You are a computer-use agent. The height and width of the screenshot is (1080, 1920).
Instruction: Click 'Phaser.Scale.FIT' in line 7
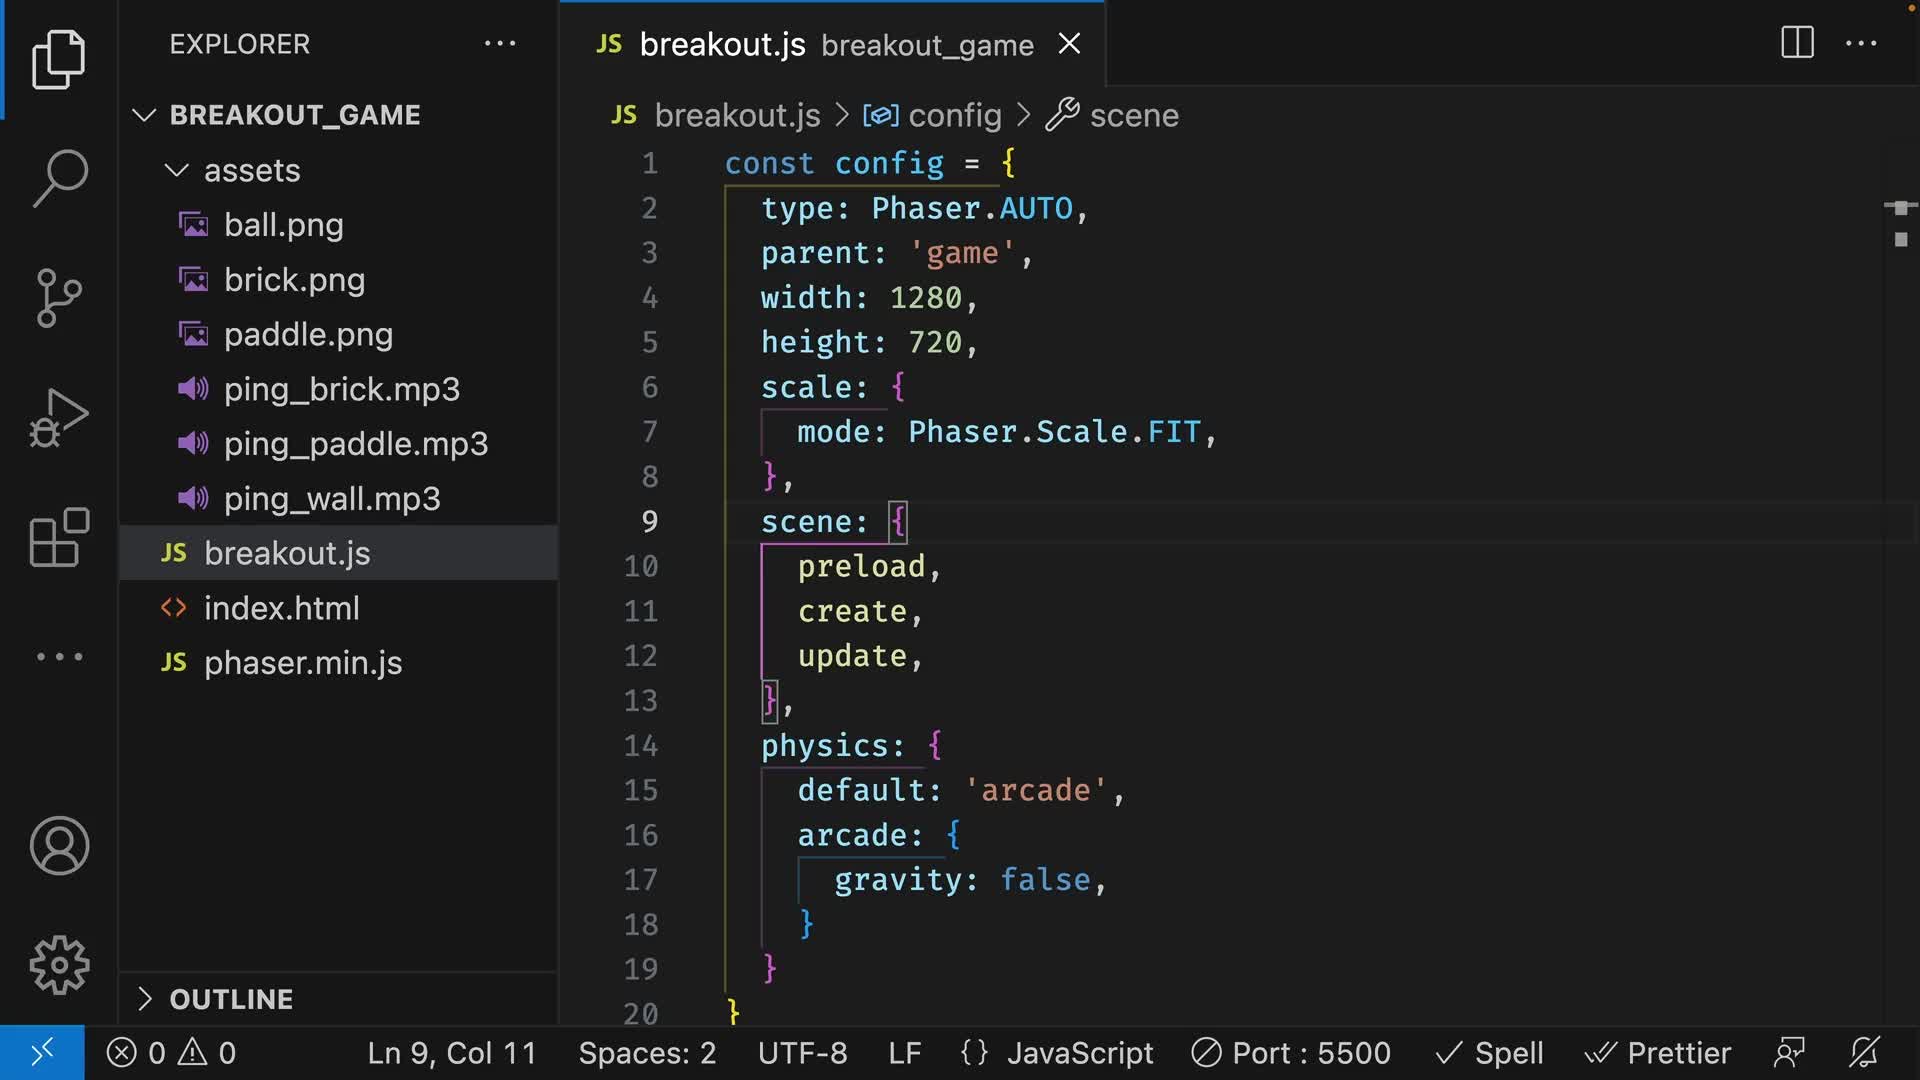1054,432
